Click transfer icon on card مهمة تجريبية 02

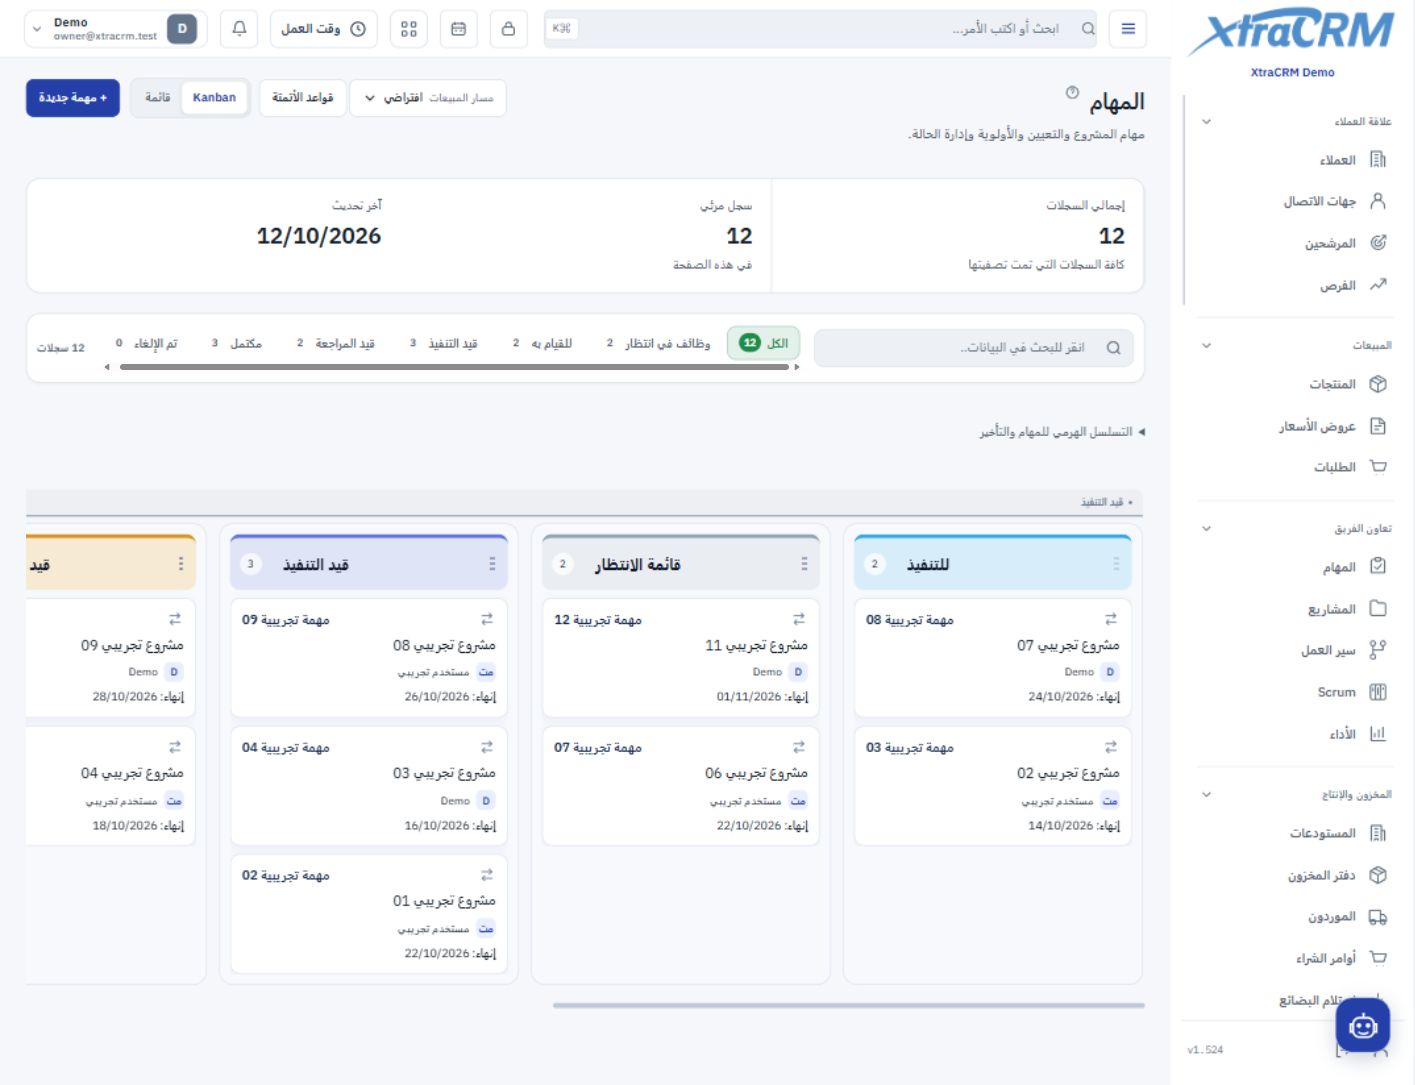point(486,875)
